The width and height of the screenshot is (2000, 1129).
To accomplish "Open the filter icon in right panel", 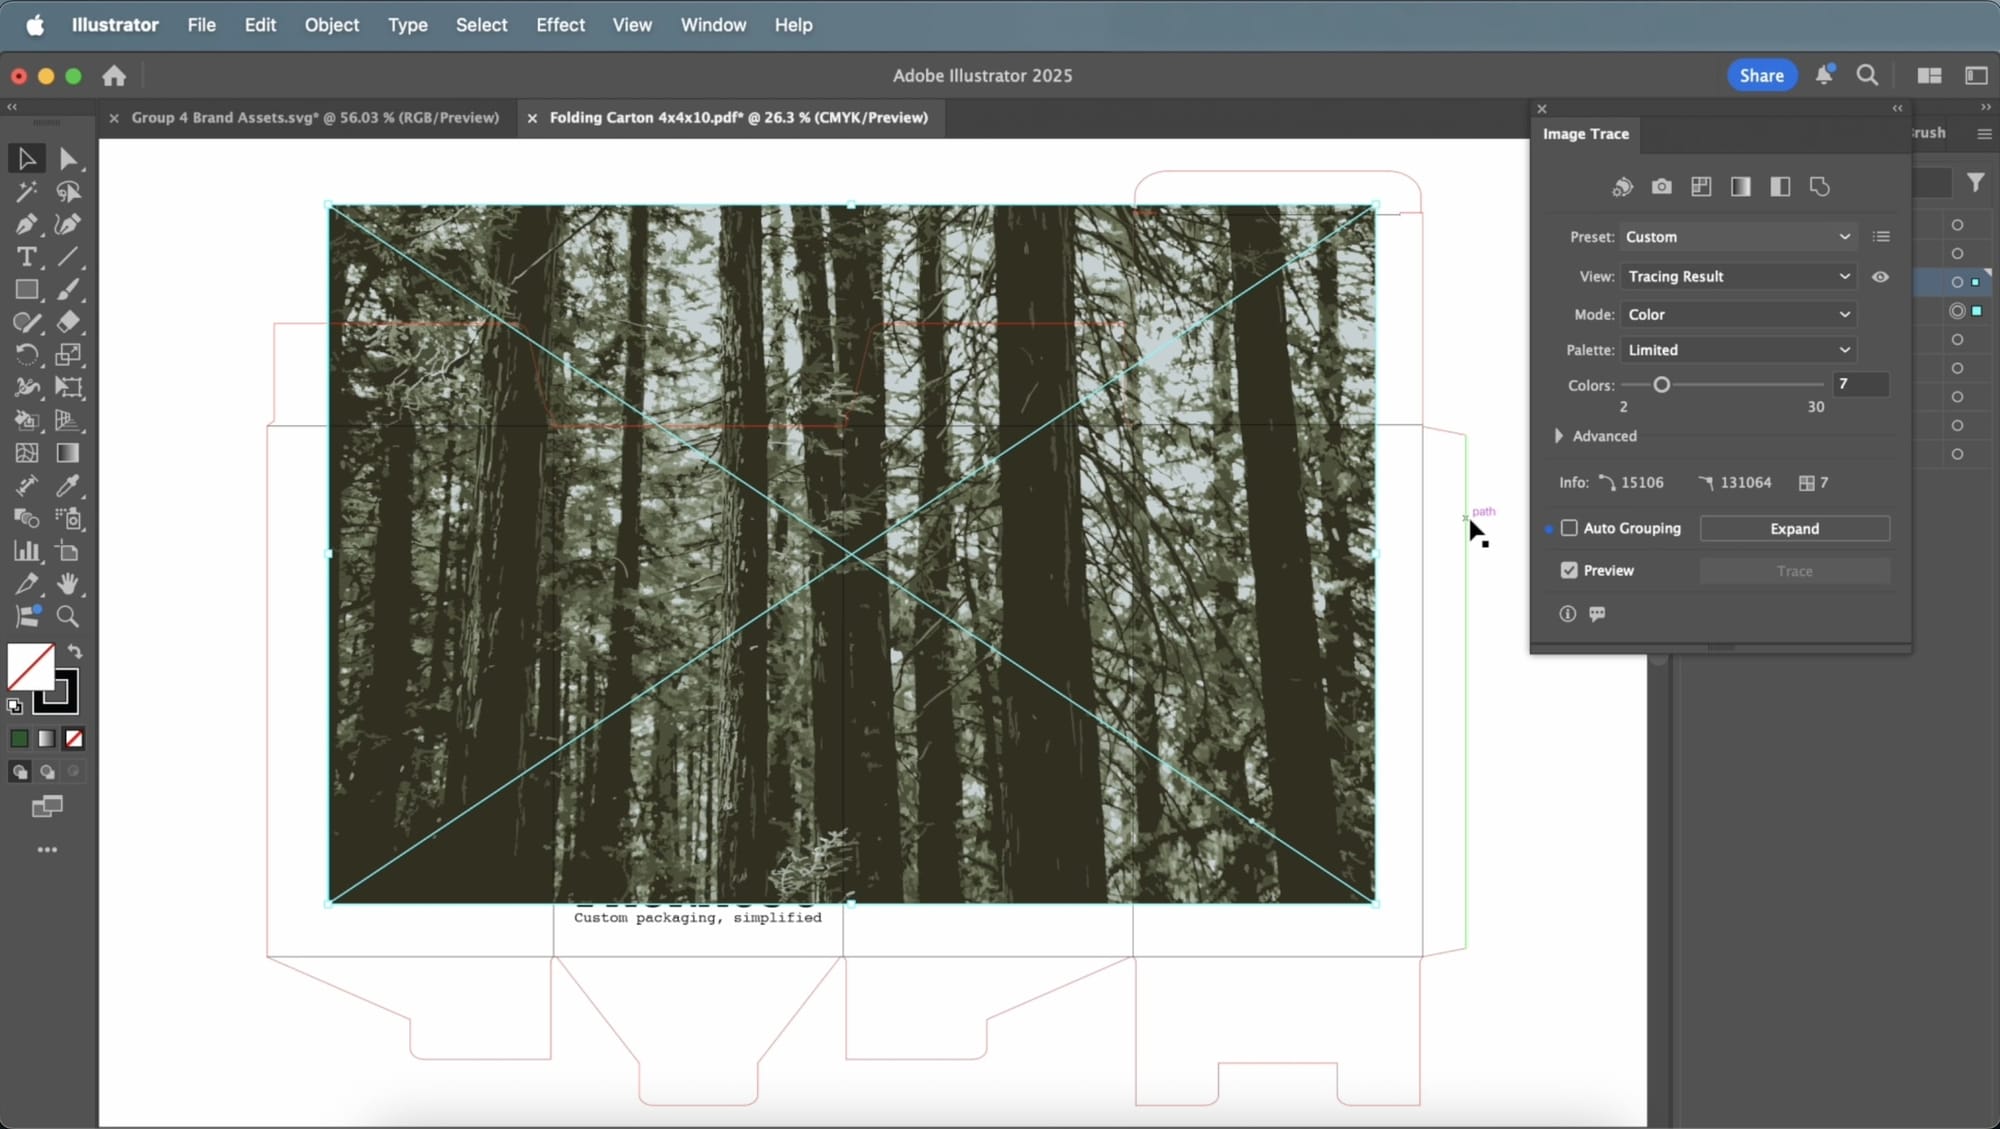I will point(1975,182).
